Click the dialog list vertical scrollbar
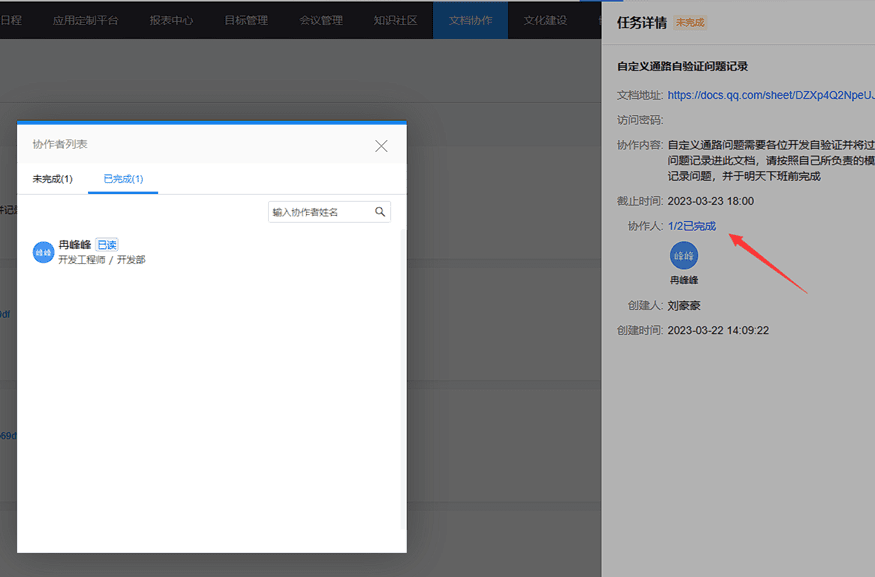Viewport: 875px width, 577px height. (403, 379)
